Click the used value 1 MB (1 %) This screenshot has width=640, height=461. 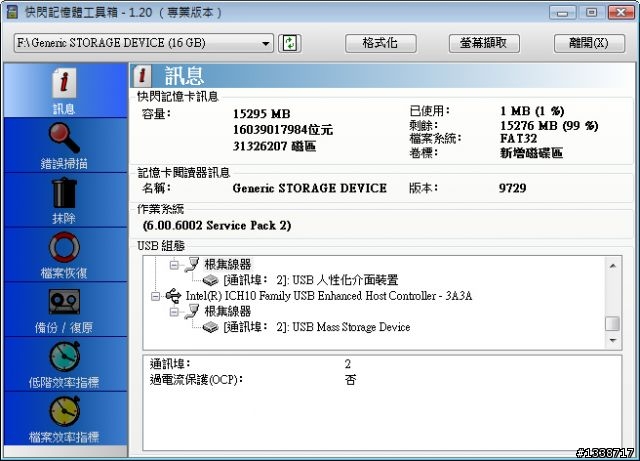[532, 111]
